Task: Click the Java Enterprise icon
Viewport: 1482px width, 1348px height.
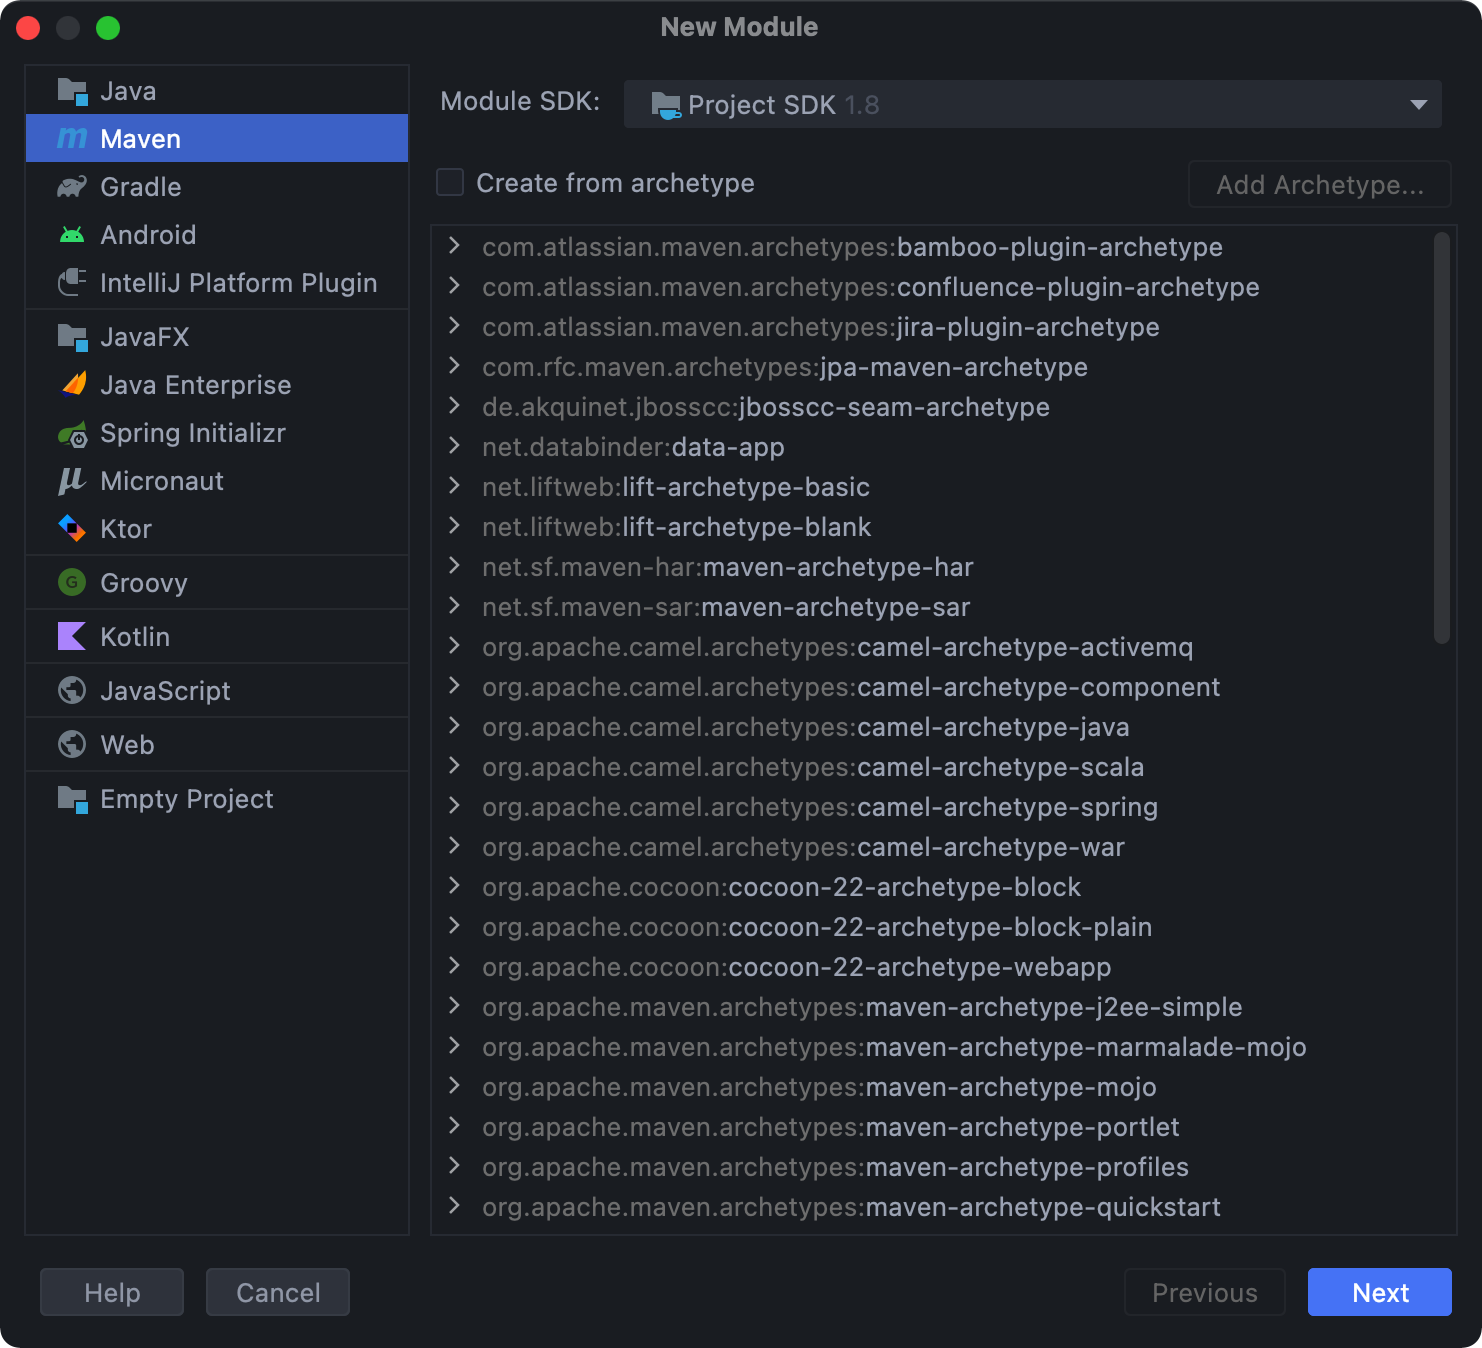Action: 74,385
